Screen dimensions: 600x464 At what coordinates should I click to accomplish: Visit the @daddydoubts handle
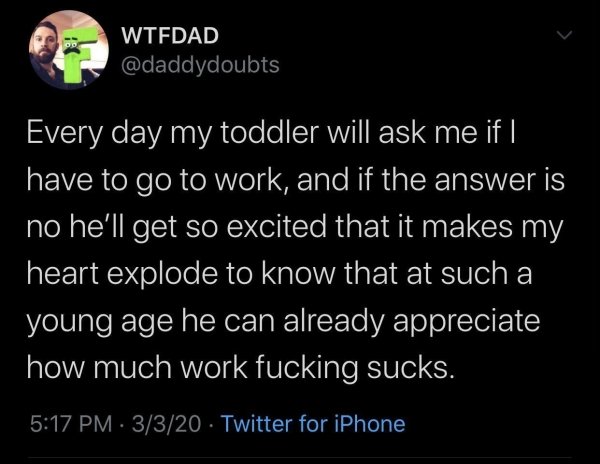click(200, 65)
